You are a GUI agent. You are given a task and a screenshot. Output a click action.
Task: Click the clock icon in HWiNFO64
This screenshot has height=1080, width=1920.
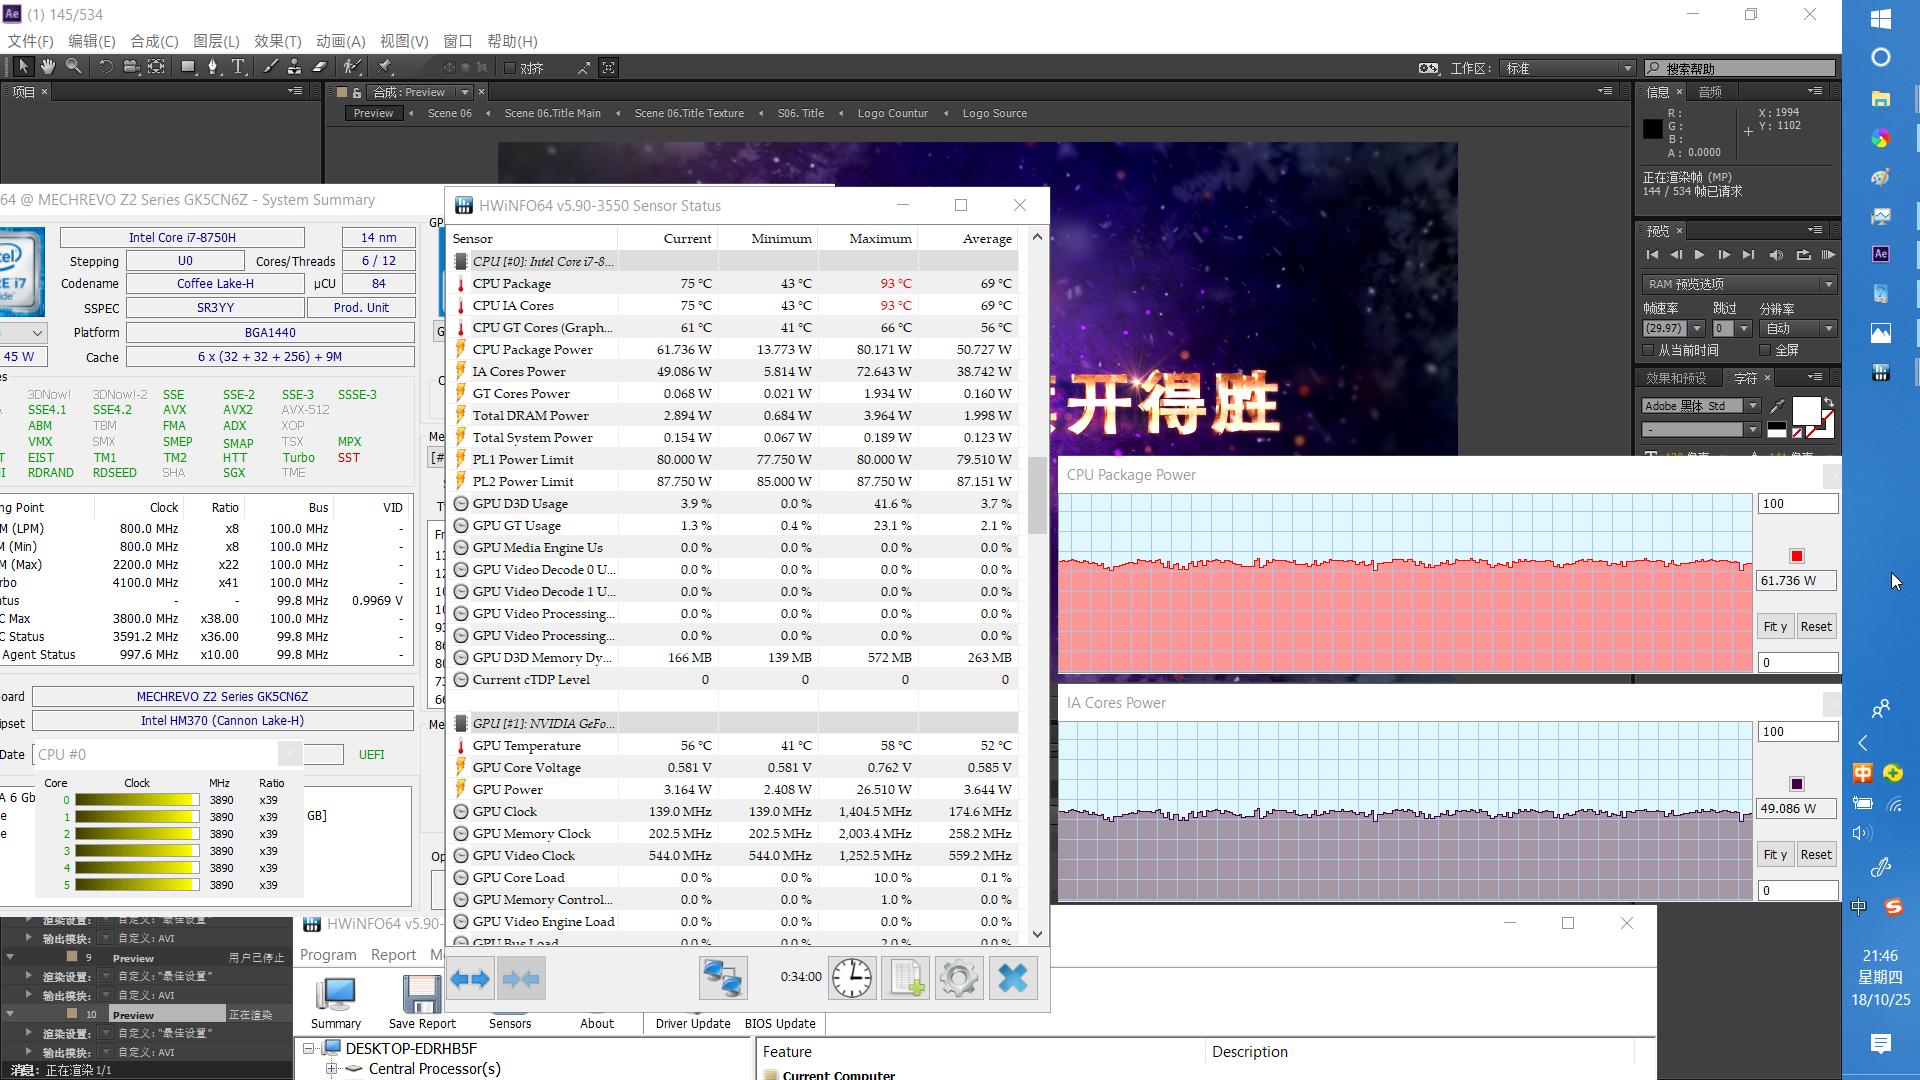tap(851, 978)
